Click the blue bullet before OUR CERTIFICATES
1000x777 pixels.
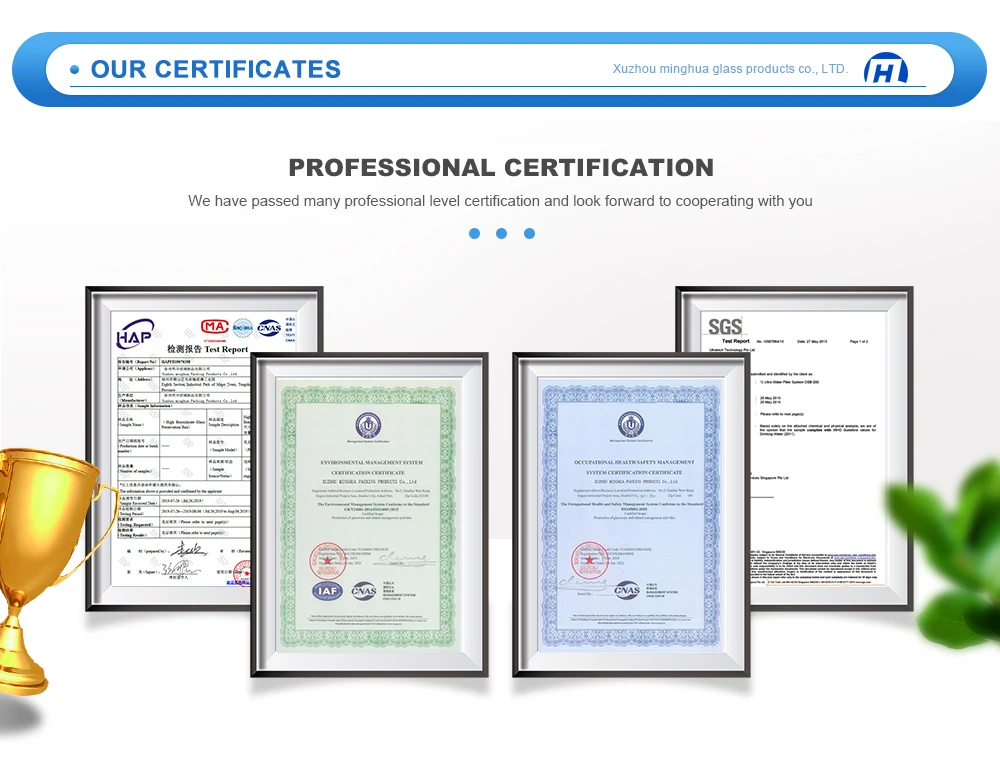[75, 70]
